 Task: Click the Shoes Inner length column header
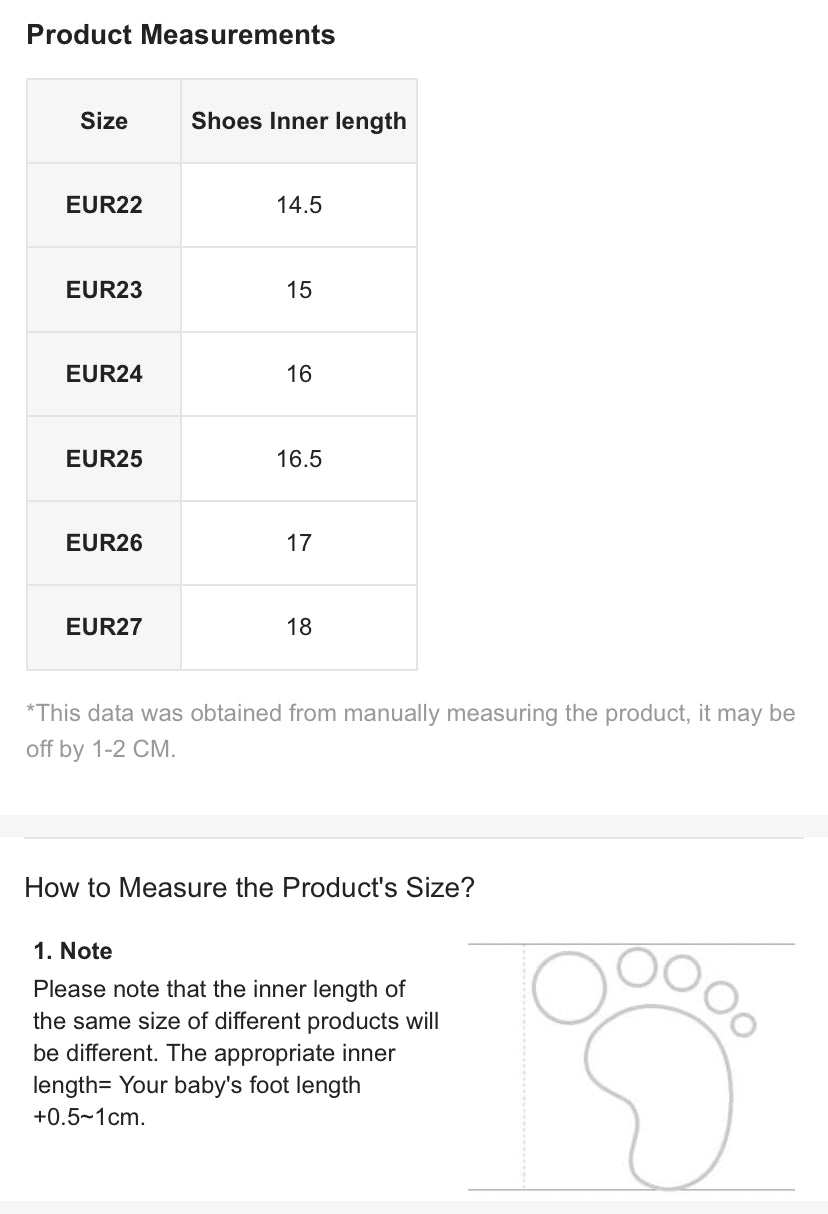[x=299, y=121]
